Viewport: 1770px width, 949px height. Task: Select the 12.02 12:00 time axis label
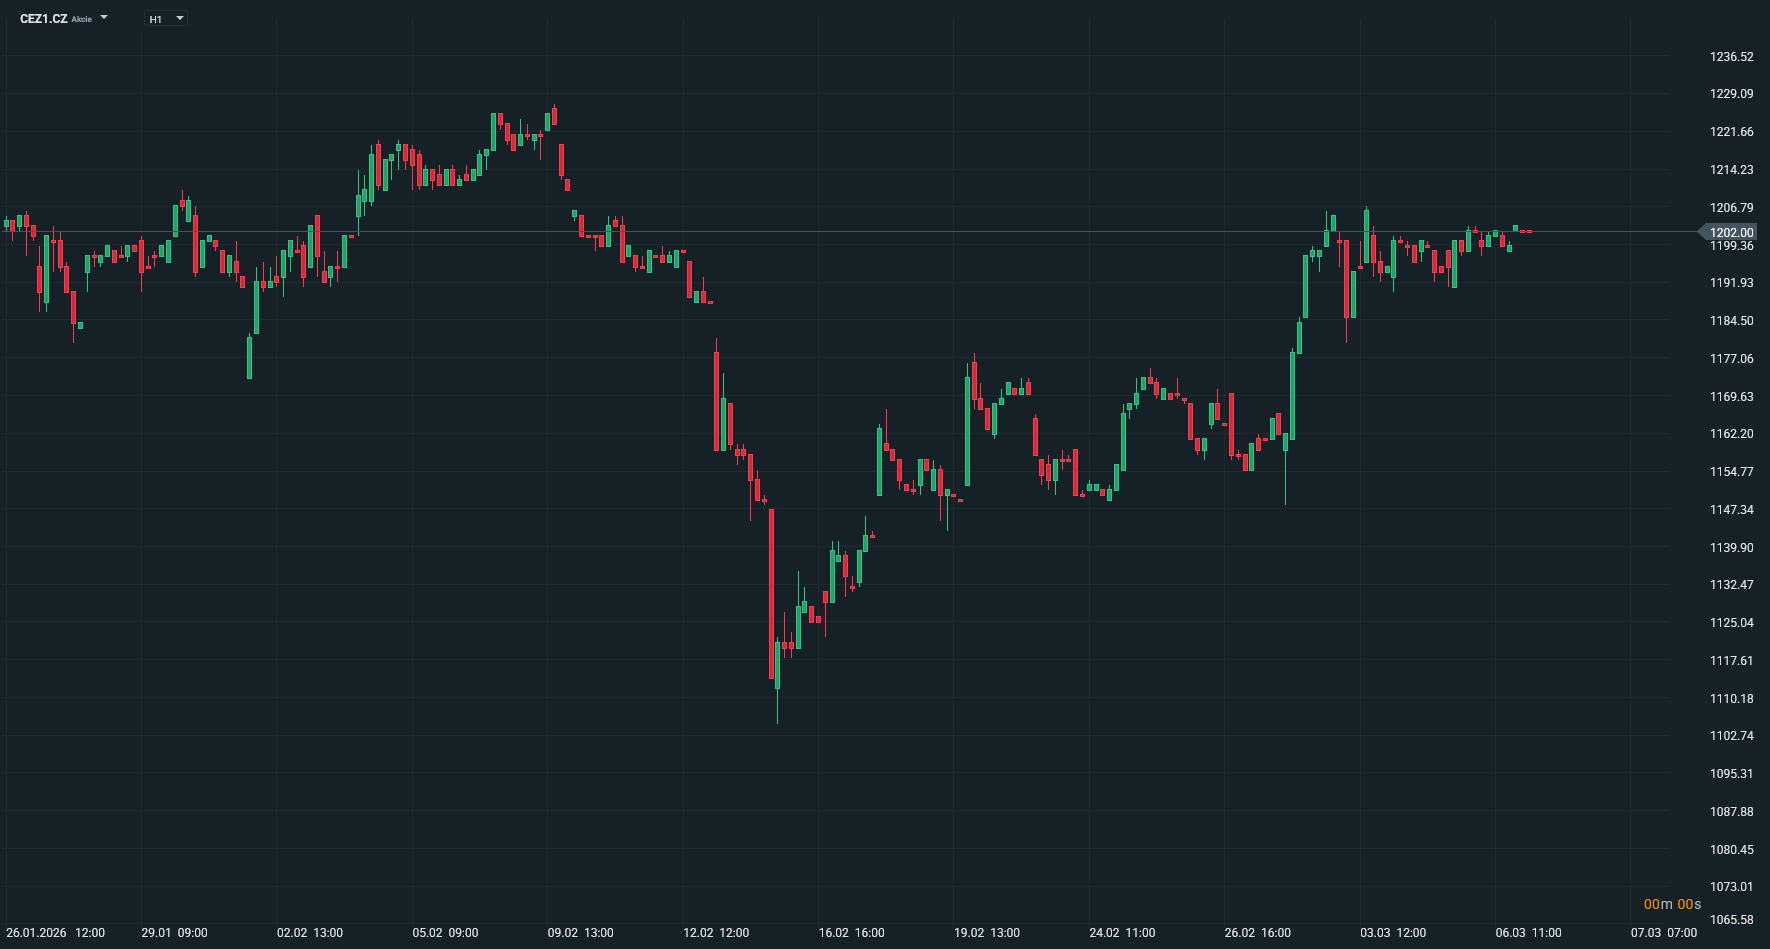coord(716,933)
